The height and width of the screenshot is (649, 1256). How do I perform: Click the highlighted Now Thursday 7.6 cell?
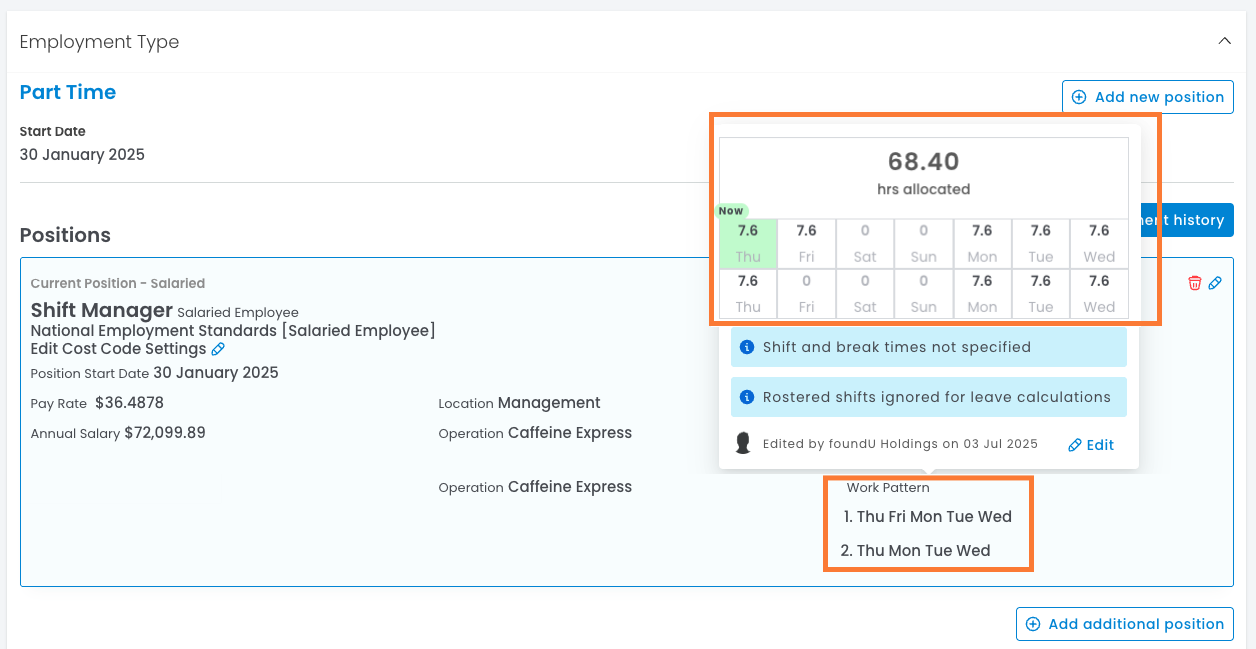748,243
